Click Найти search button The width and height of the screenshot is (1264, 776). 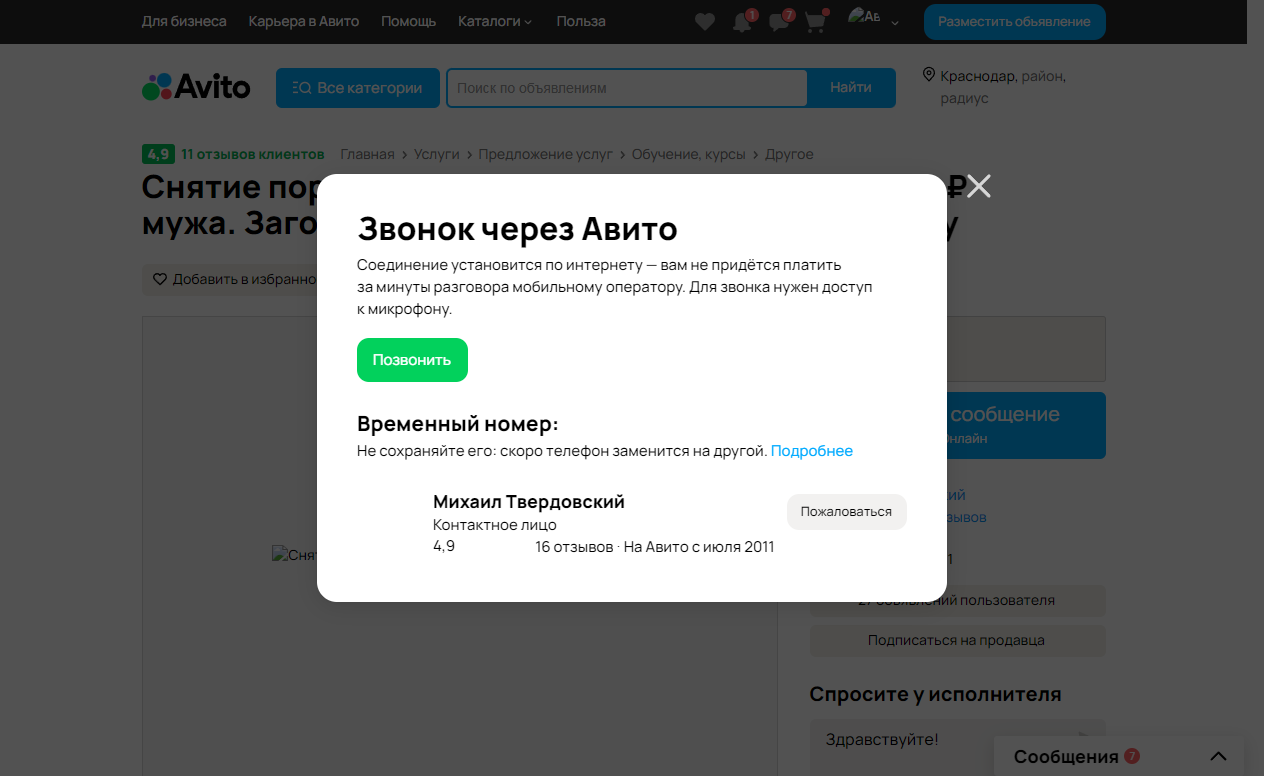pos(851,88)
